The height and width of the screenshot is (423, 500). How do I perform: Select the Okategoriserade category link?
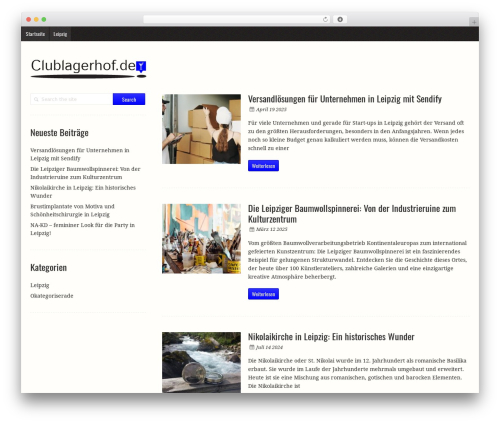pos(52,296)
